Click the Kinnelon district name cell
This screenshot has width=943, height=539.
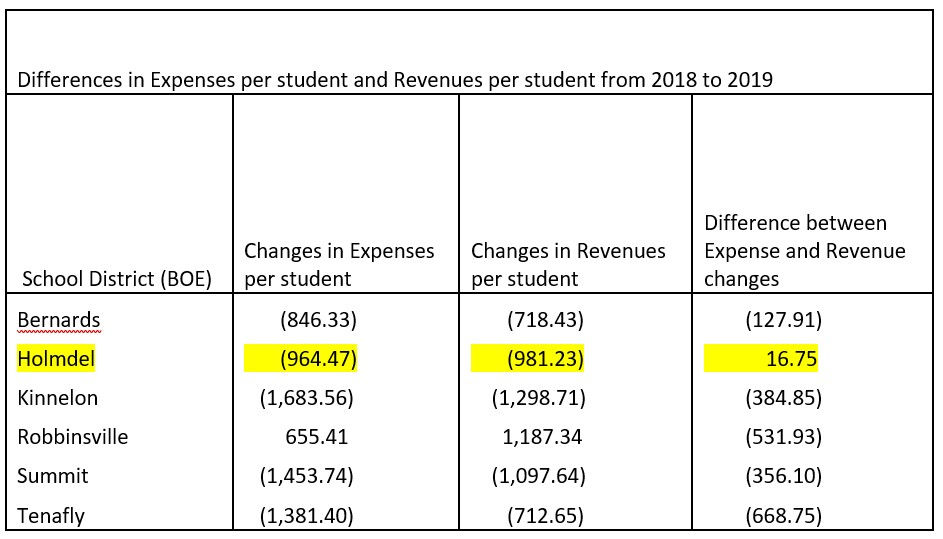[x=58, y=398]
